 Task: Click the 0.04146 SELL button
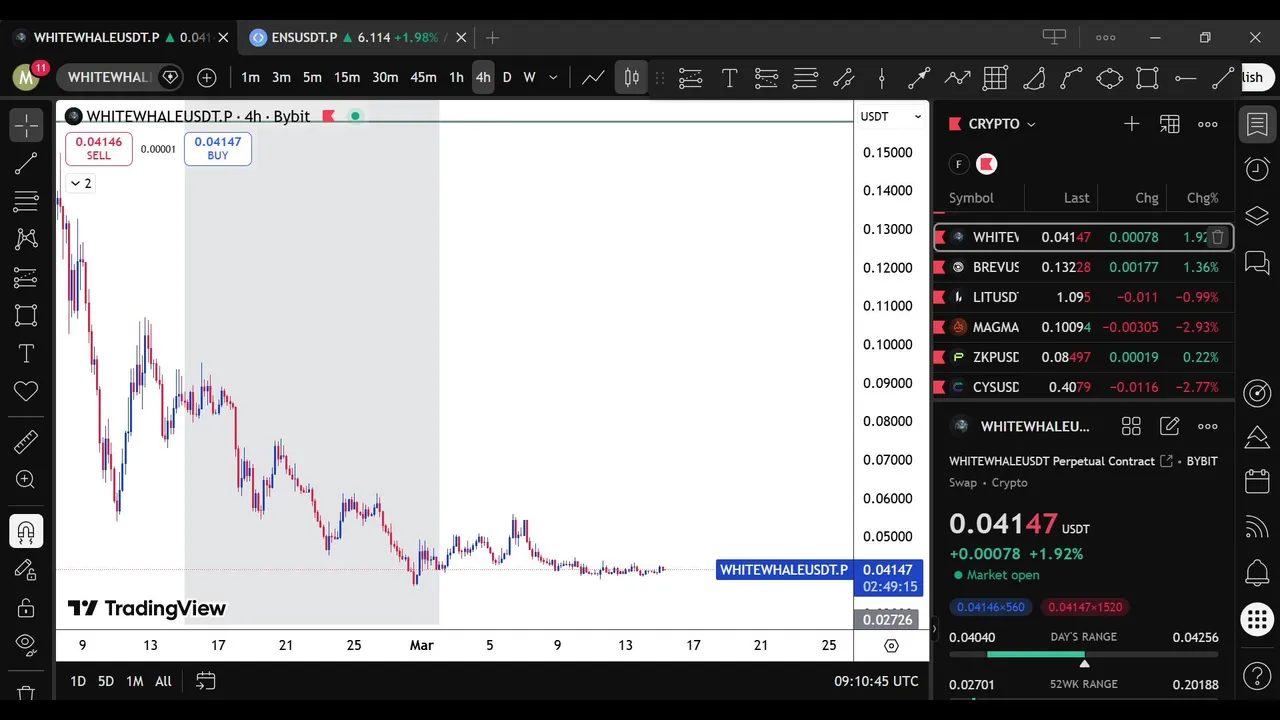98,148
